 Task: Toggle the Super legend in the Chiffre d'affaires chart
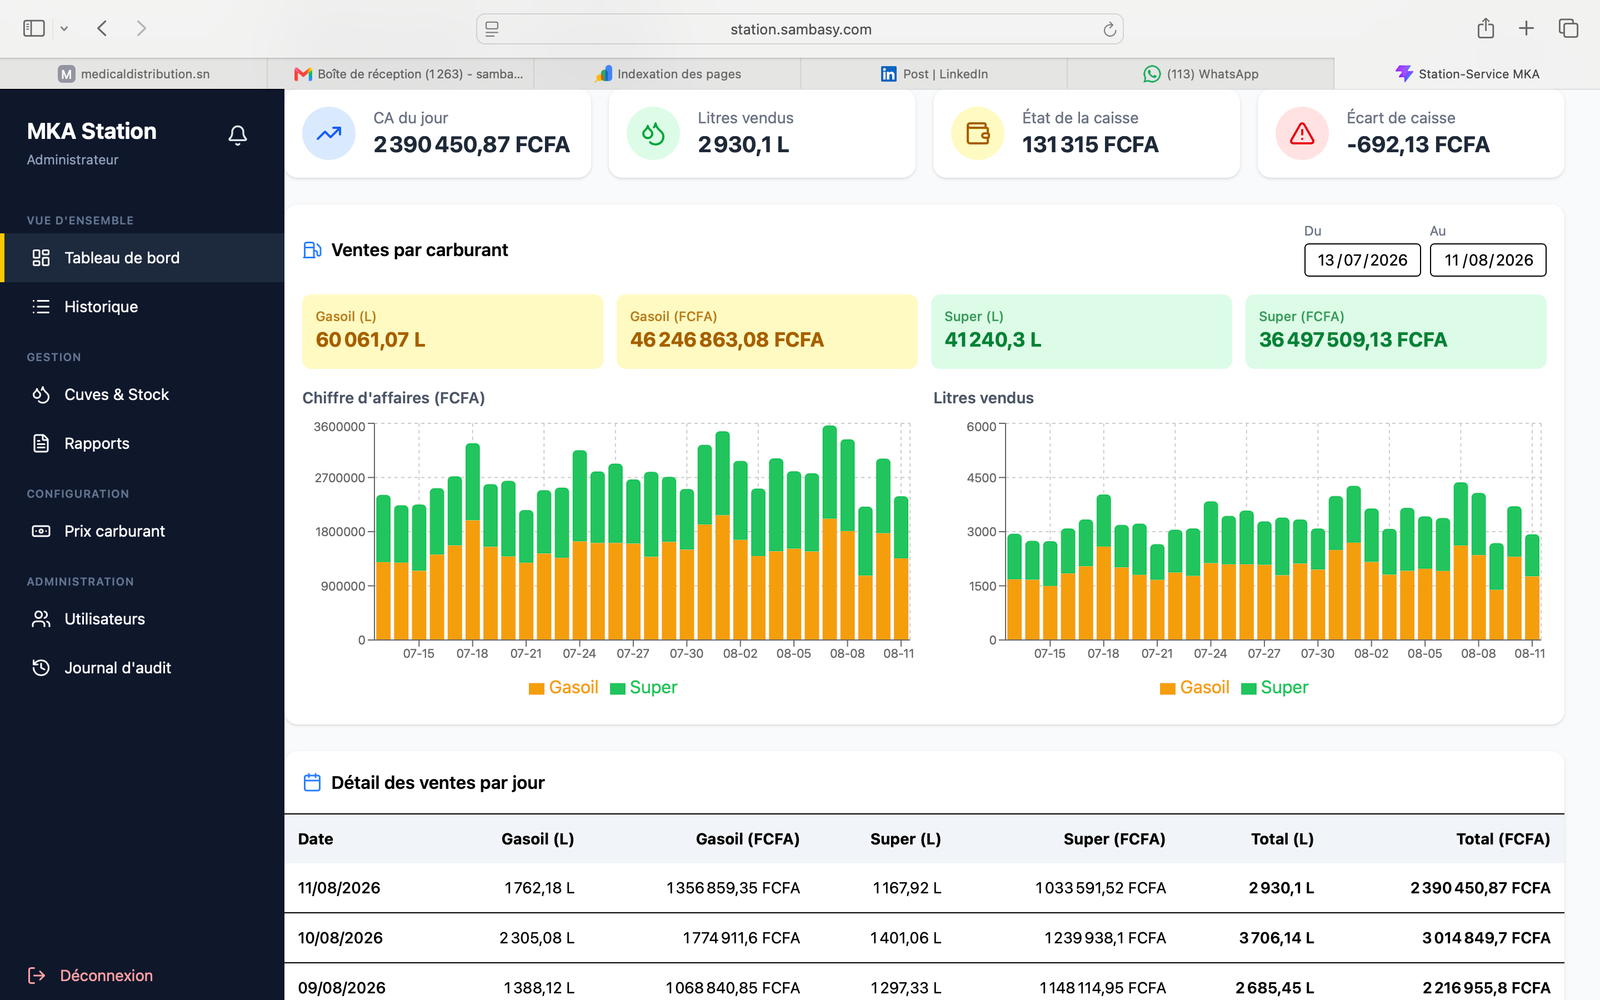tap(643, 688)
